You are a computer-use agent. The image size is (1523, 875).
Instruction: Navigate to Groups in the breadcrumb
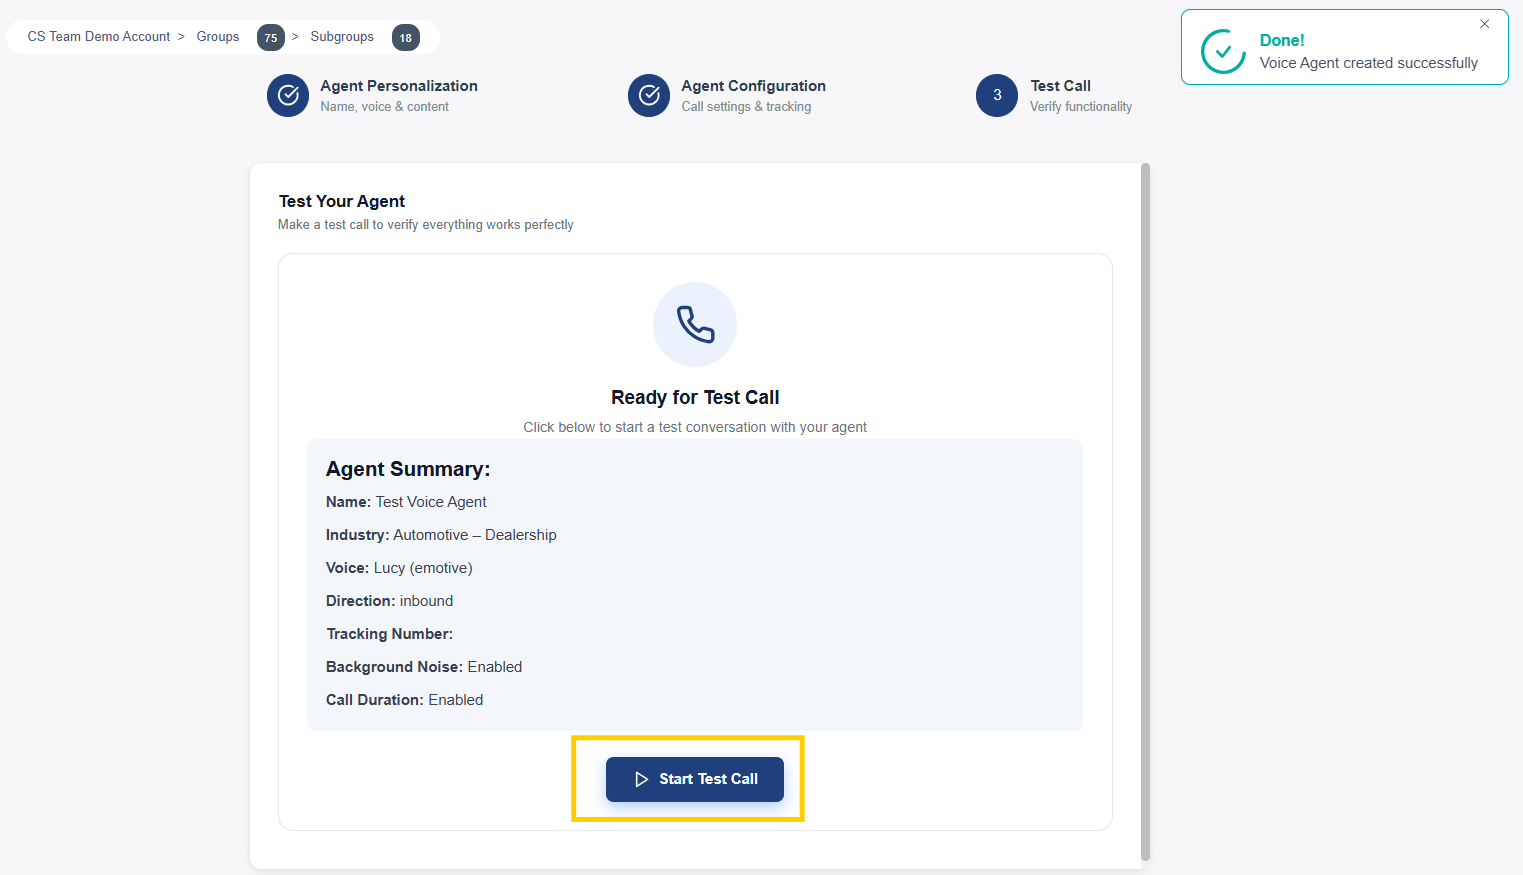(218, 37)
